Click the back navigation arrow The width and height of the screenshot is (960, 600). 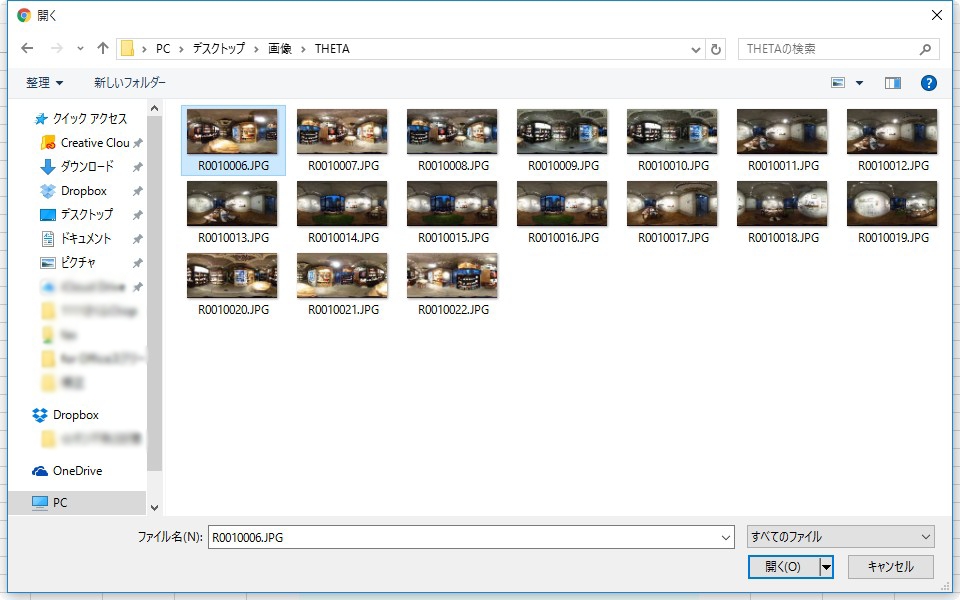27,48
